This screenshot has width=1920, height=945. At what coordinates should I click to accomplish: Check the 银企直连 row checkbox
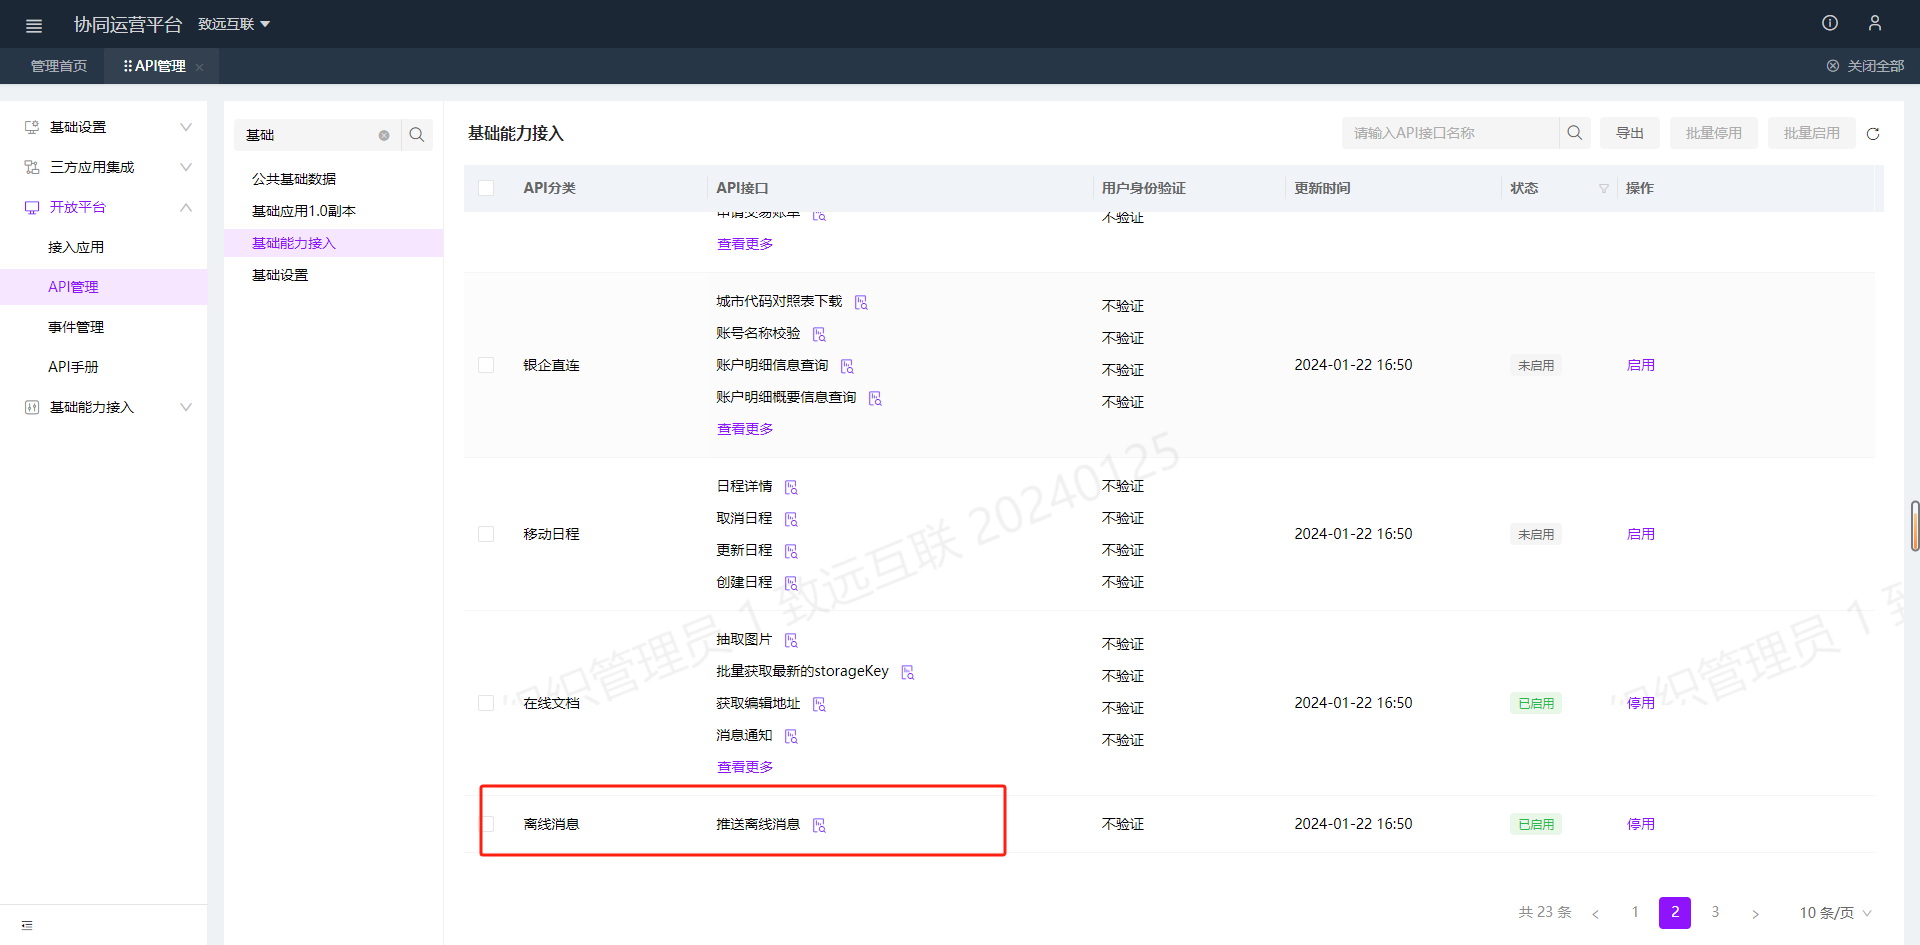pyautogui.click(x=486, y=365)
